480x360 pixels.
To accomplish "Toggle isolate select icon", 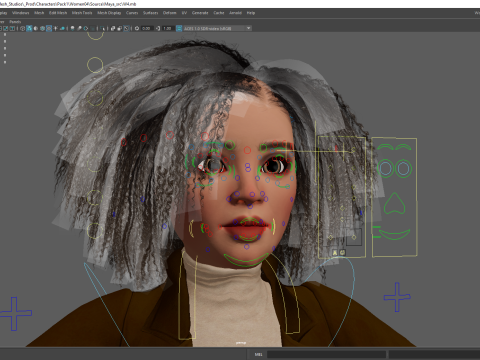I will (x=102, y=28).
